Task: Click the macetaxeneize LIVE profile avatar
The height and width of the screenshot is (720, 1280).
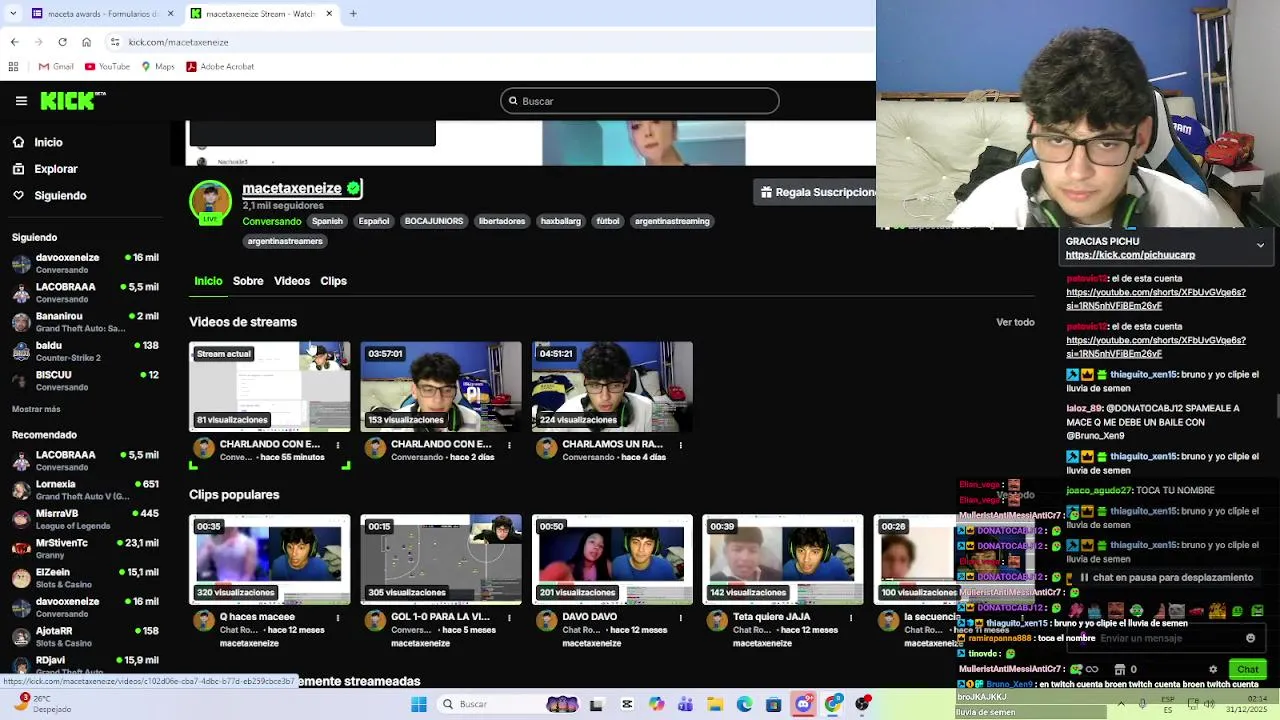Action: (210, 202)
